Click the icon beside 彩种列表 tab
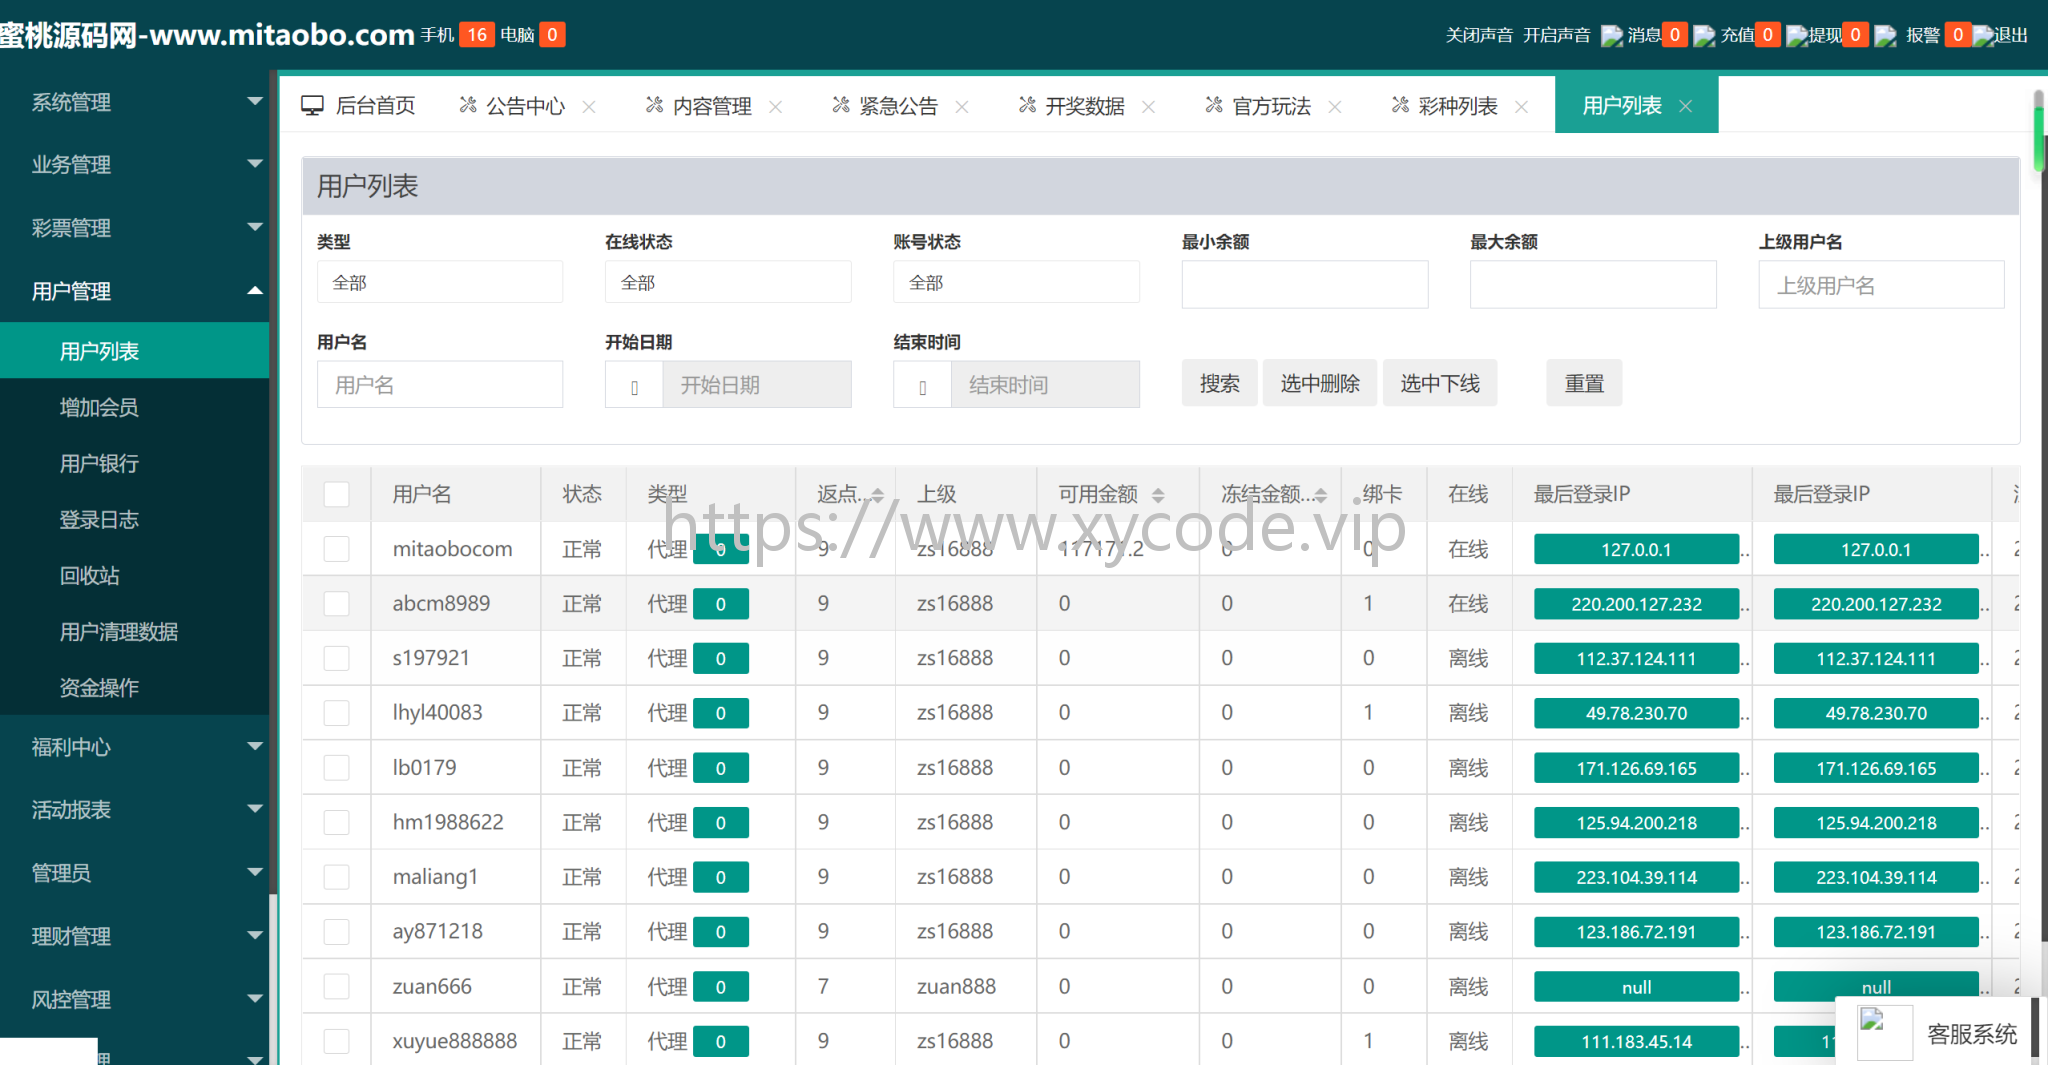The width and height of the screenshot is (2048, 1065). (x=1400, y=105)
